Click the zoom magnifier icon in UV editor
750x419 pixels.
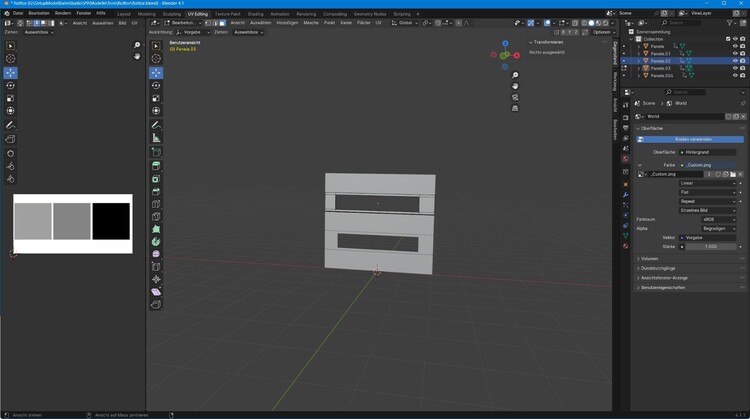(x=137, y=45)
